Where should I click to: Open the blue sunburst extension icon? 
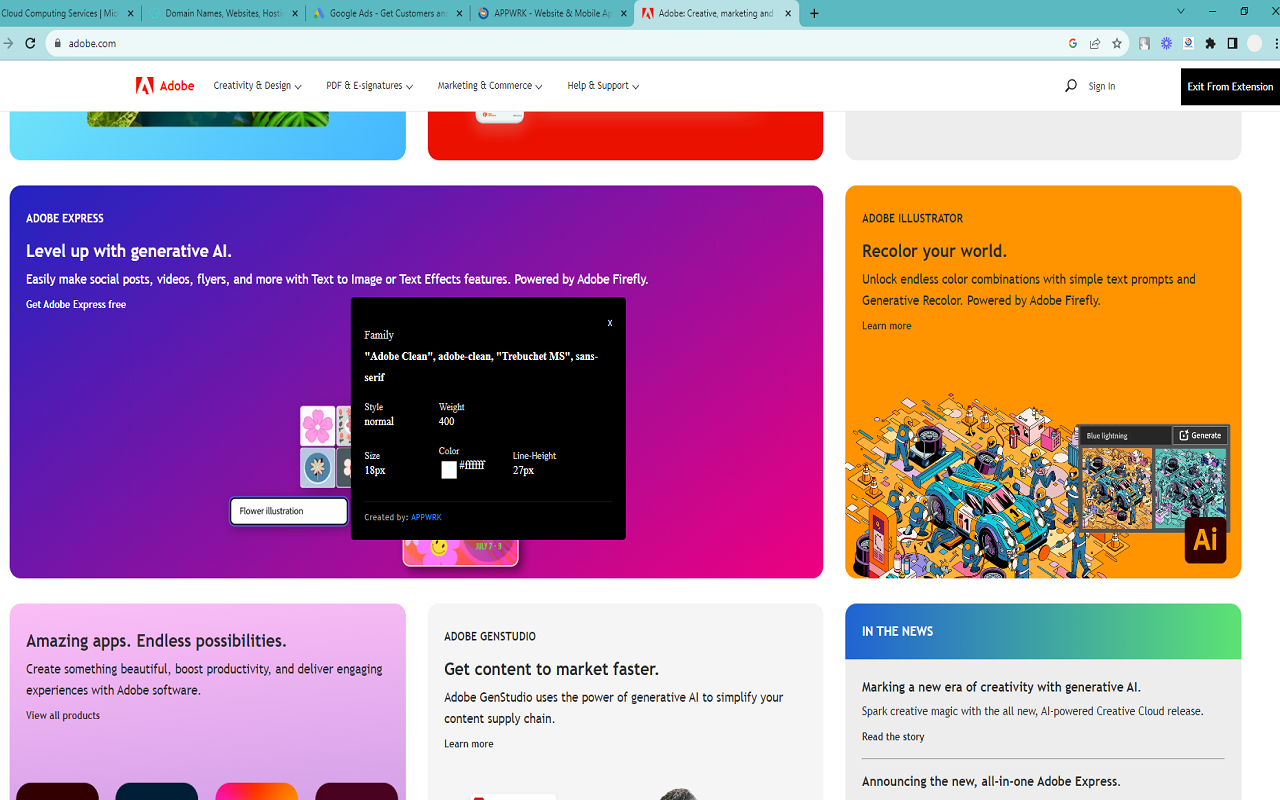pyautogui.click(x=1166, y=43)
